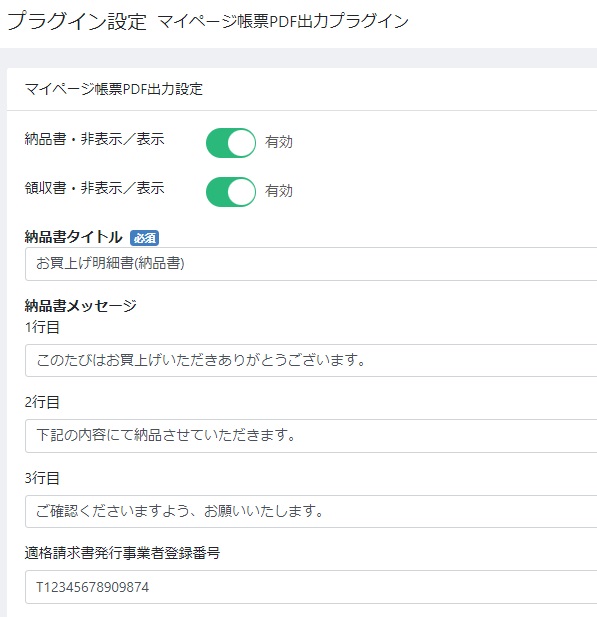Toggle the 納品書・非表示／表示 switch

pos(231,142)
